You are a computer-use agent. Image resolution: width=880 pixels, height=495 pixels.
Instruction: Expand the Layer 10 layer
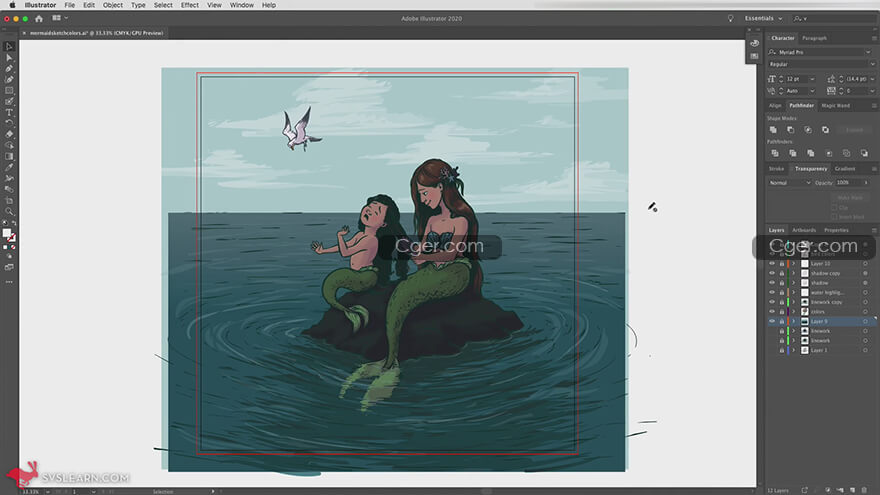(x=794, y=264)
